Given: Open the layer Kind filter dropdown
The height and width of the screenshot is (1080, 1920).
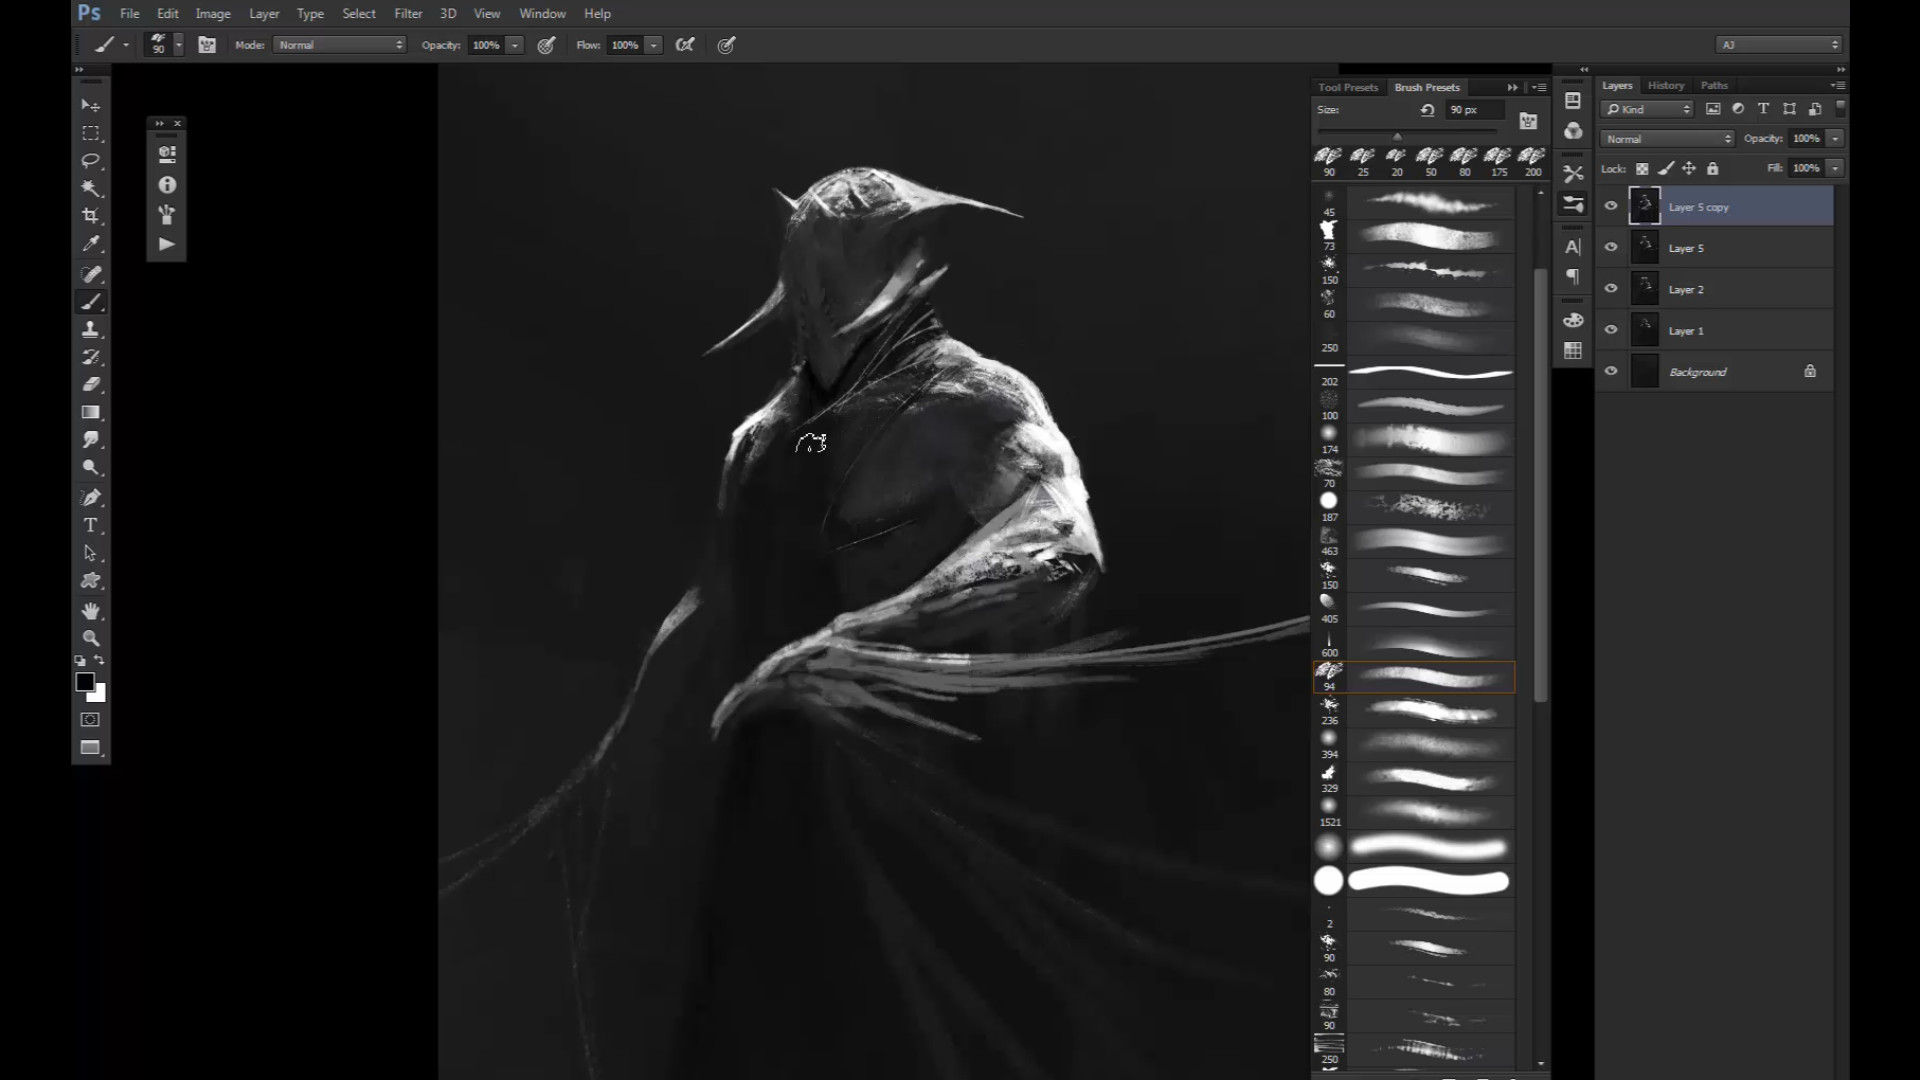Looking at the screenshot, I should 1647,109.
